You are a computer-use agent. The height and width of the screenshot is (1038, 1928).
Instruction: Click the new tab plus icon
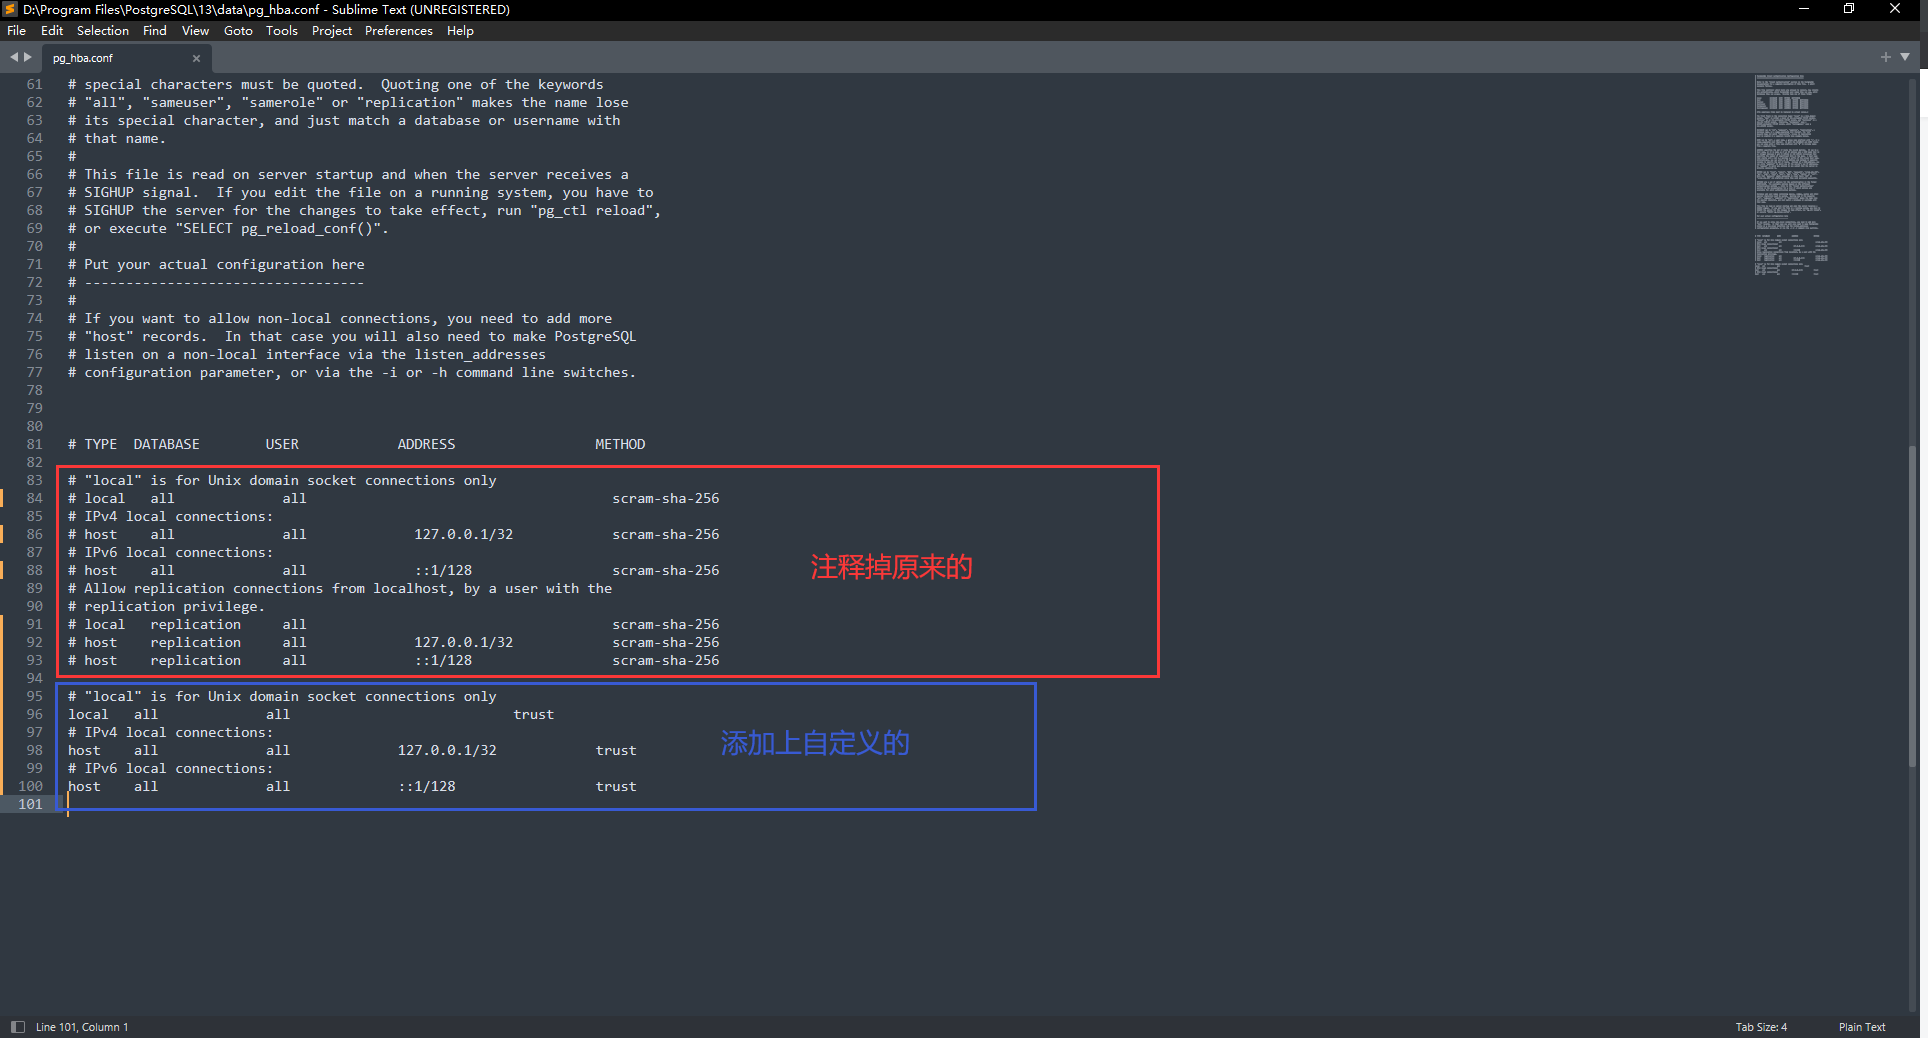pos(1885,57)
